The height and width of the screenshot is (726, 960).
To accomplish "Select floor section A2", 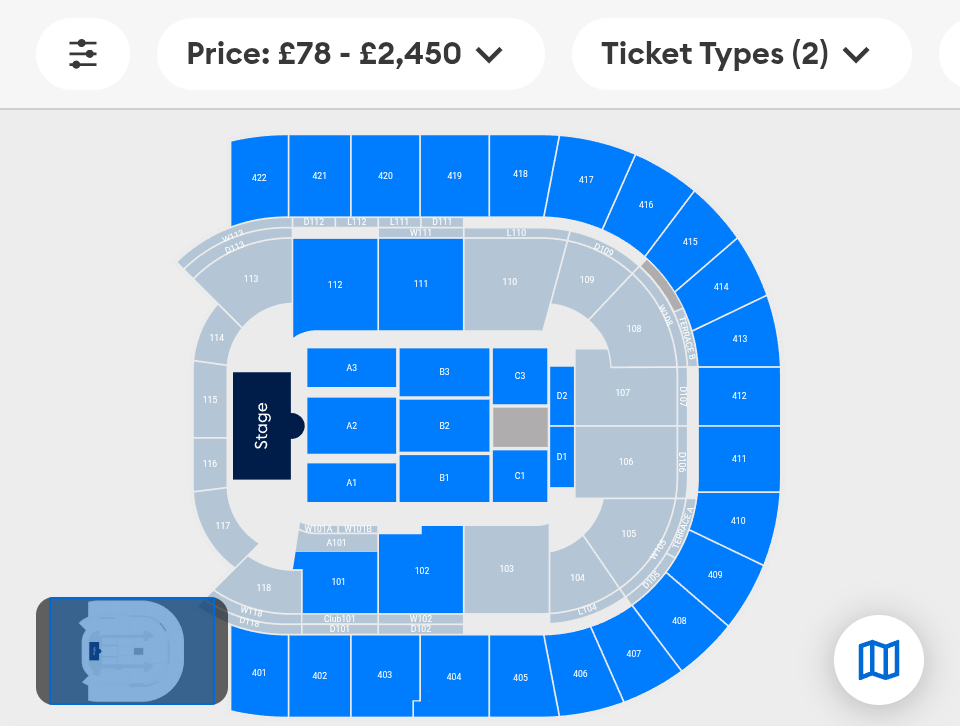I will pyautogui.click(x=351, y=426).
